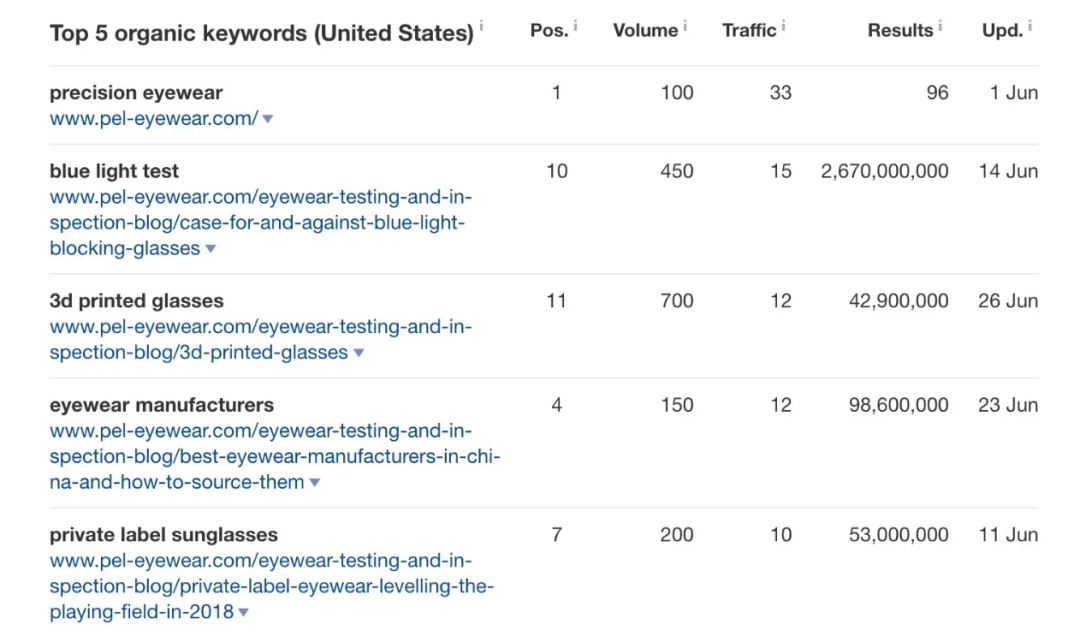
Task: Click info icon beside Top 5 organic keywords heading
Action: [x=481, y=26]
